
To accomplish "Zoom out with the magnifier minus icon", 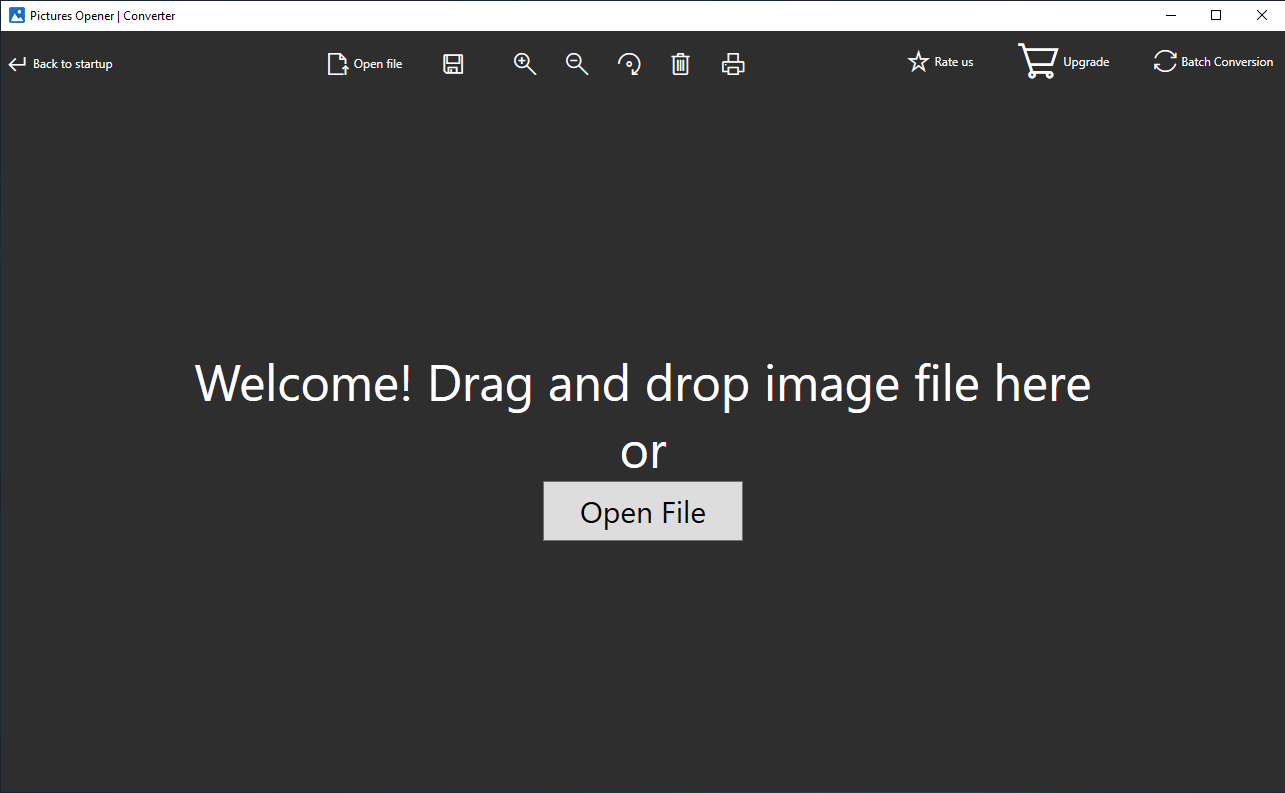I will click(577, 64).
